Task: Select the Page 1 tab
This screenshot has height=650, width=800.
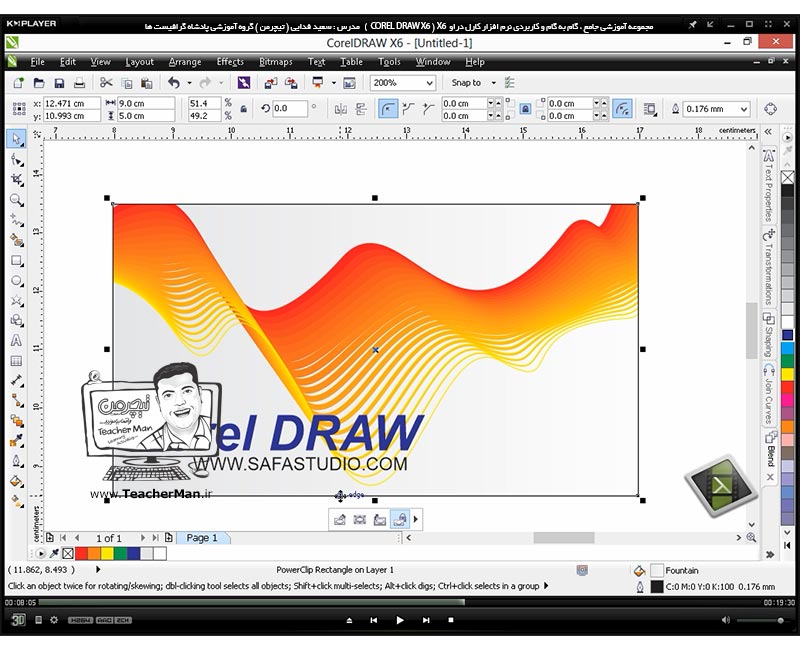Action: click(x=202, y=538)
